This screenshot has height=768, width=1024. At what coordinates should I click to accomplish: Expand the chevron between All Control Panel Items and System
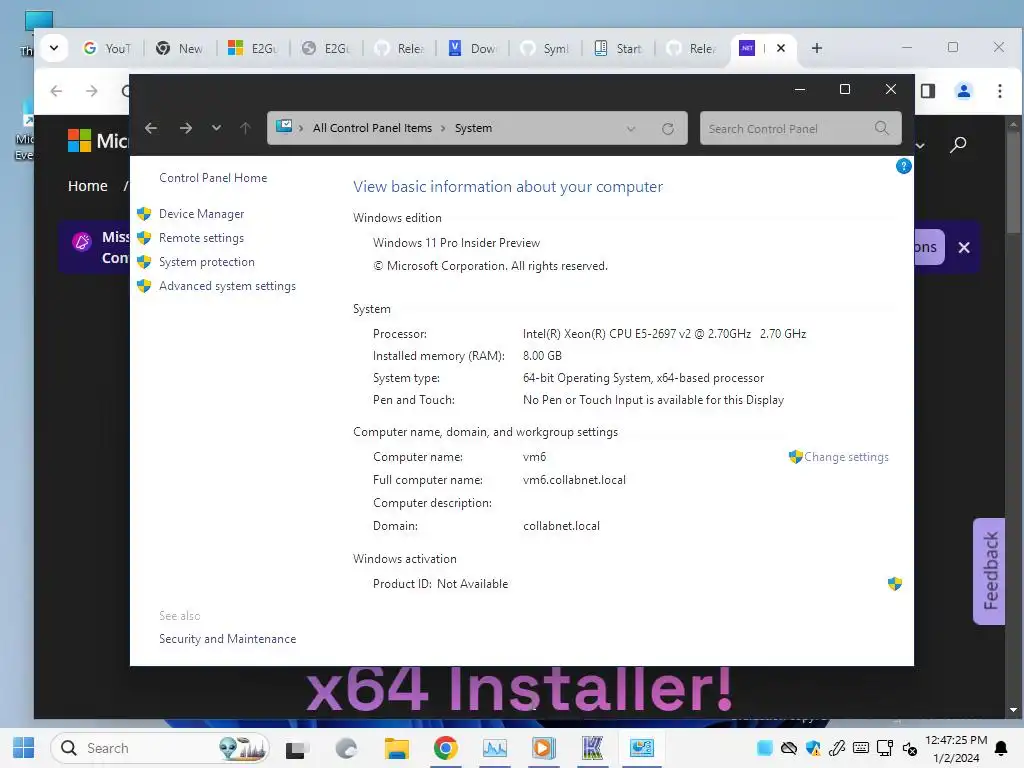(443, 129)
